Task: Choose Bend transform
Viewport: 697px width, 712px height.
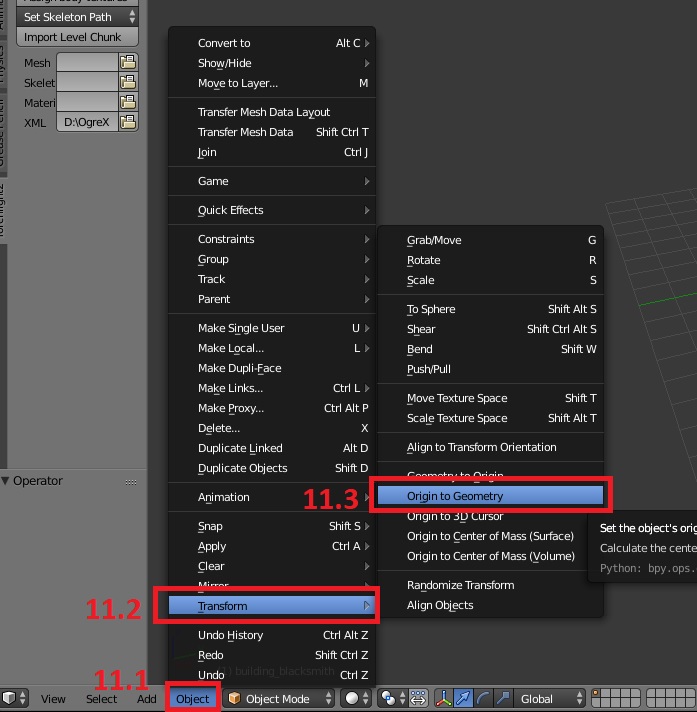Action: [x=490, y=349]
